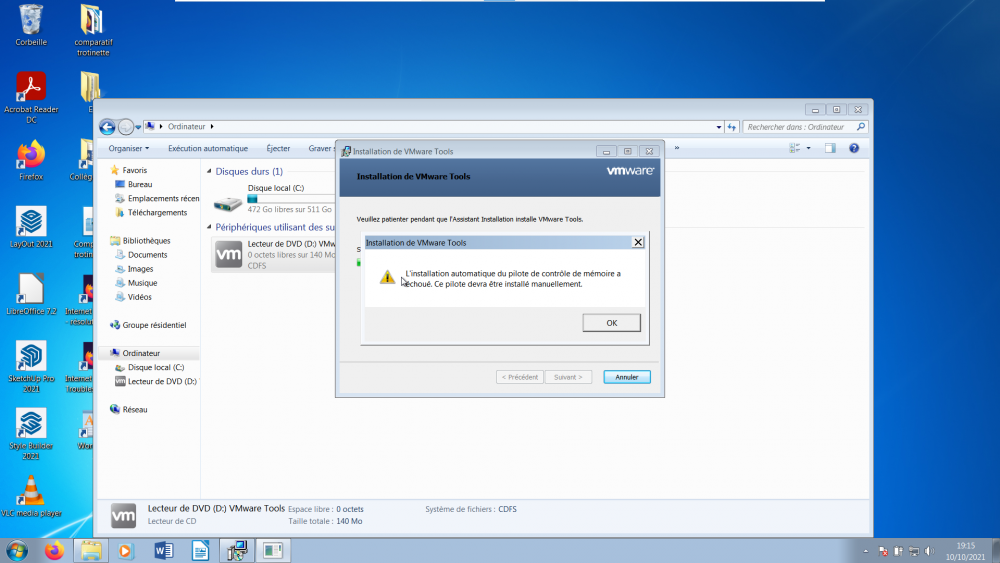Open Explorer help with the question mark icon
The height and width of the screenshot is (563, 1000).
pos(854,149)
